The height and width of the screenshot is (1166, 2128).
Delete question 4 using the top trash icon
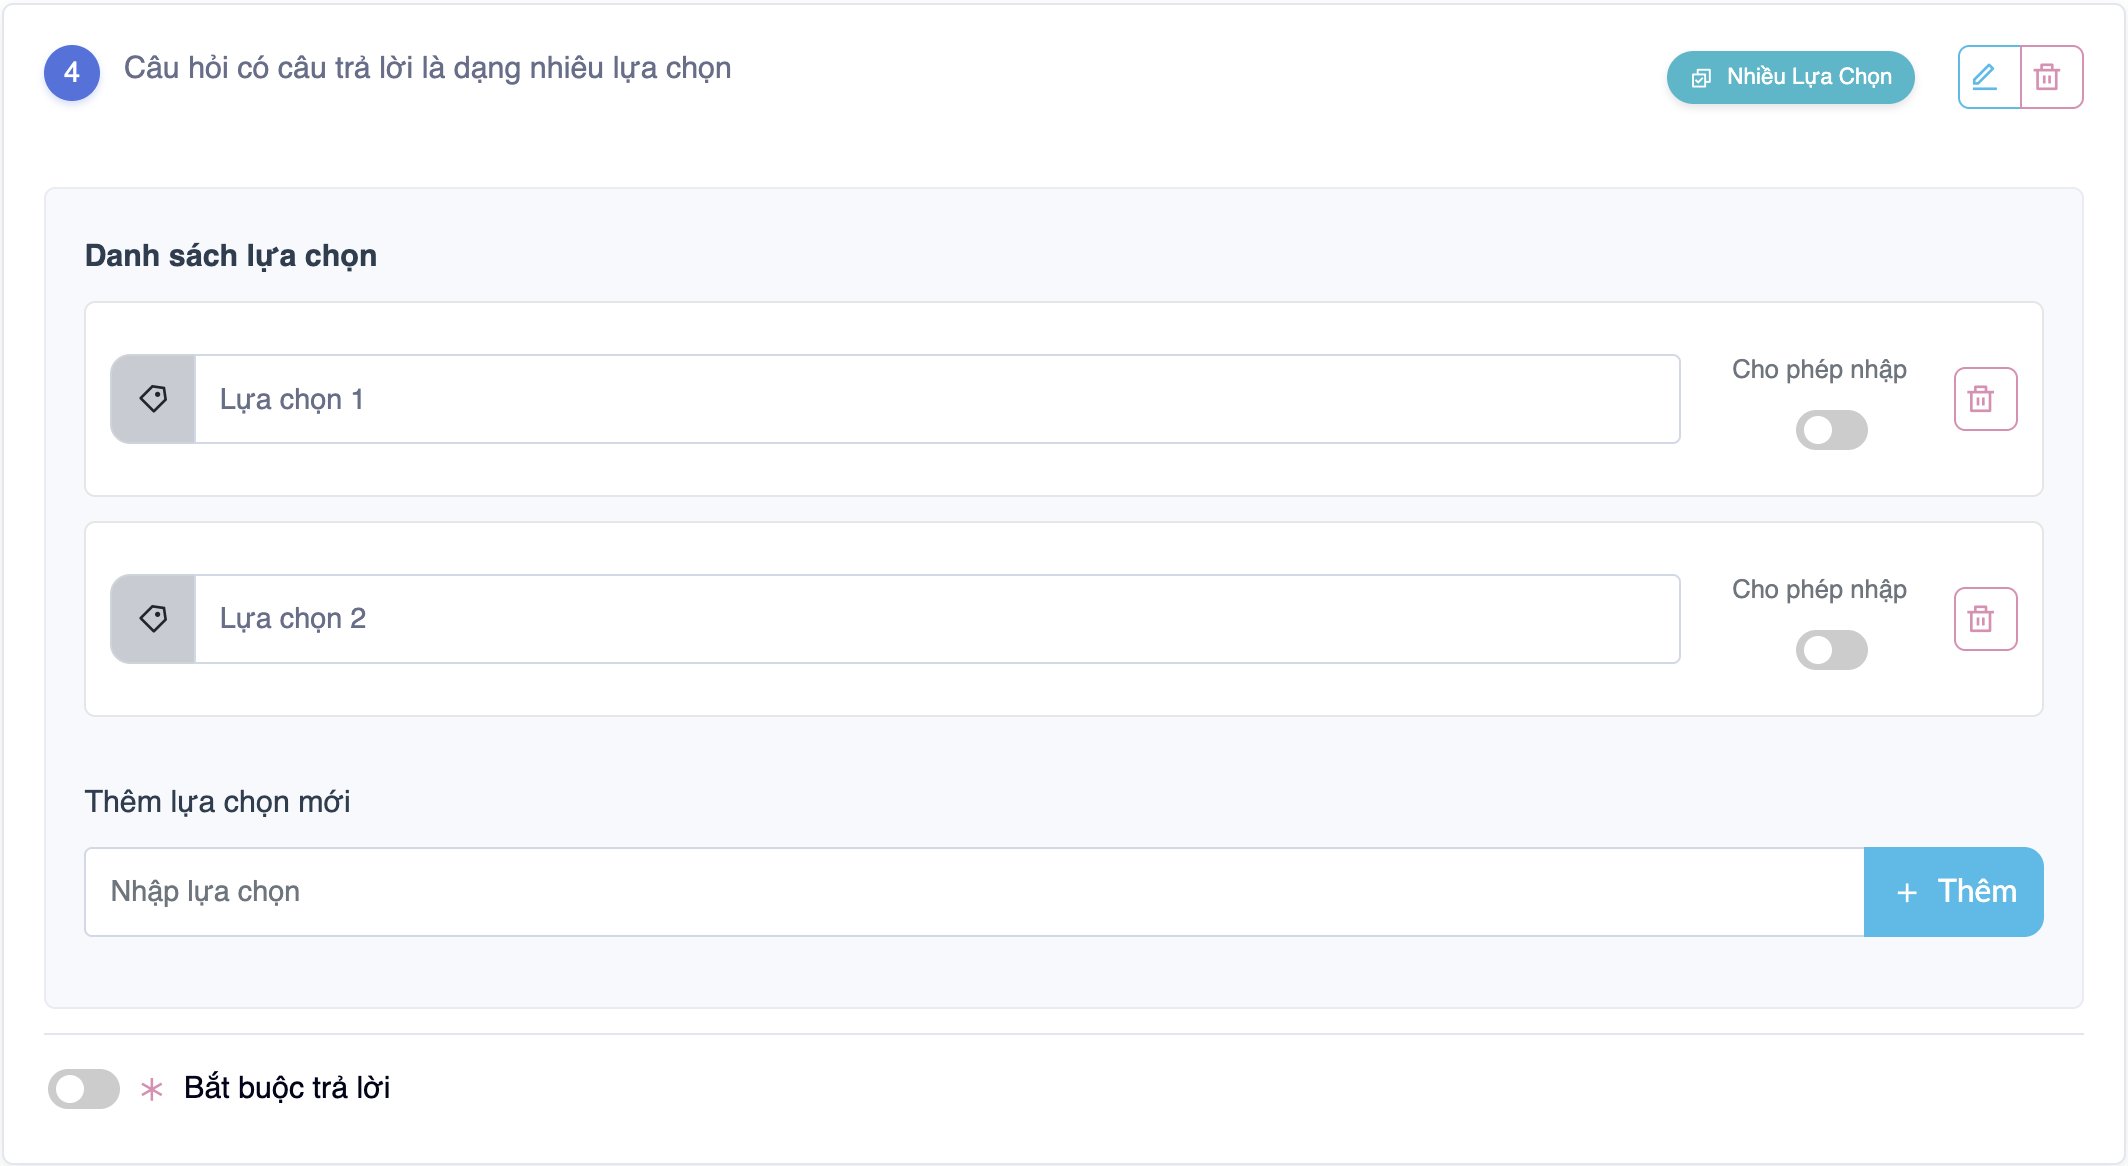(2050, 77)
